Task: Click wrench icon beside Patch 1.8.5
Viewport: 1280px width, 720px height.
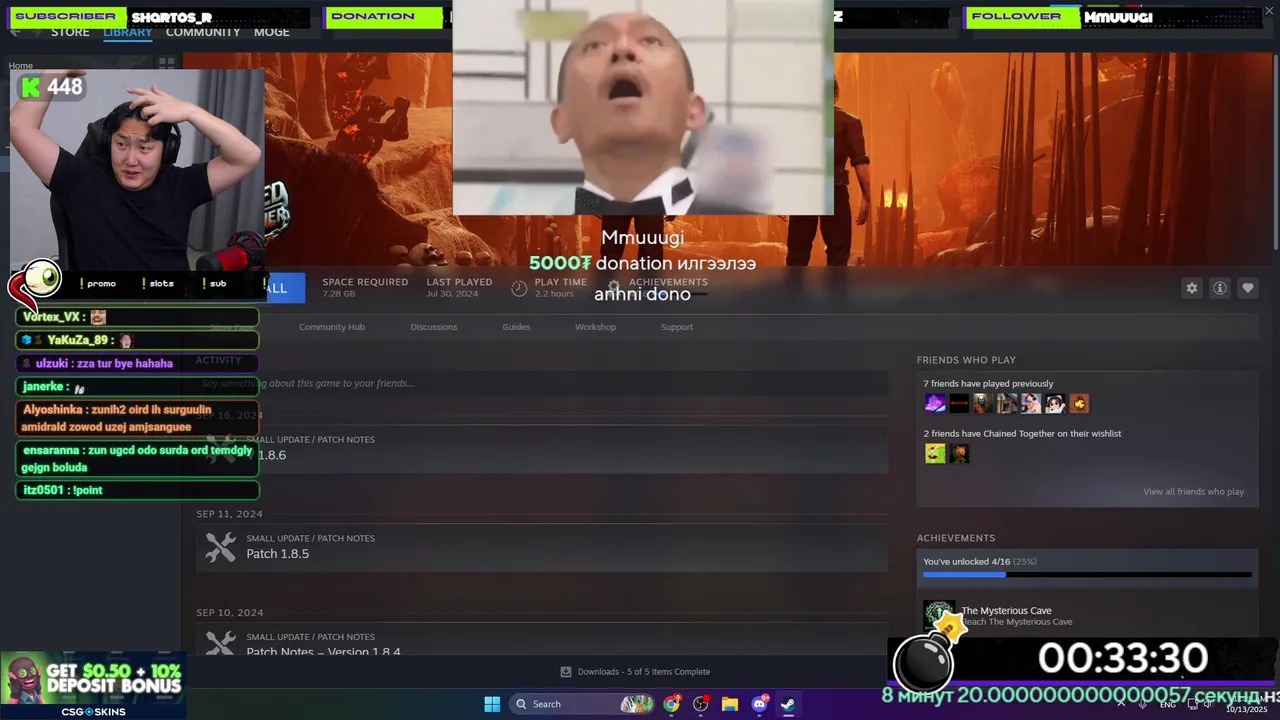Action: pyautogui.click(x=220, y=547)
